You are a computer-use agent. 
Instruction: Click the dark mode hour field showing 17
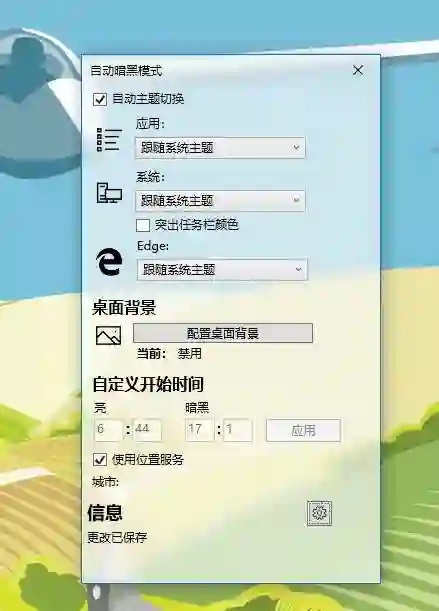pyautogui.click(x=200, y=430)
